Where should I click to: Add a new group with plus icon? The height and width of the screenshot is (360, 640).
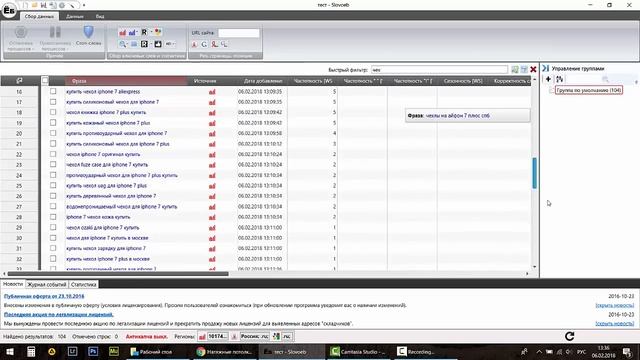tap(548, 79)
